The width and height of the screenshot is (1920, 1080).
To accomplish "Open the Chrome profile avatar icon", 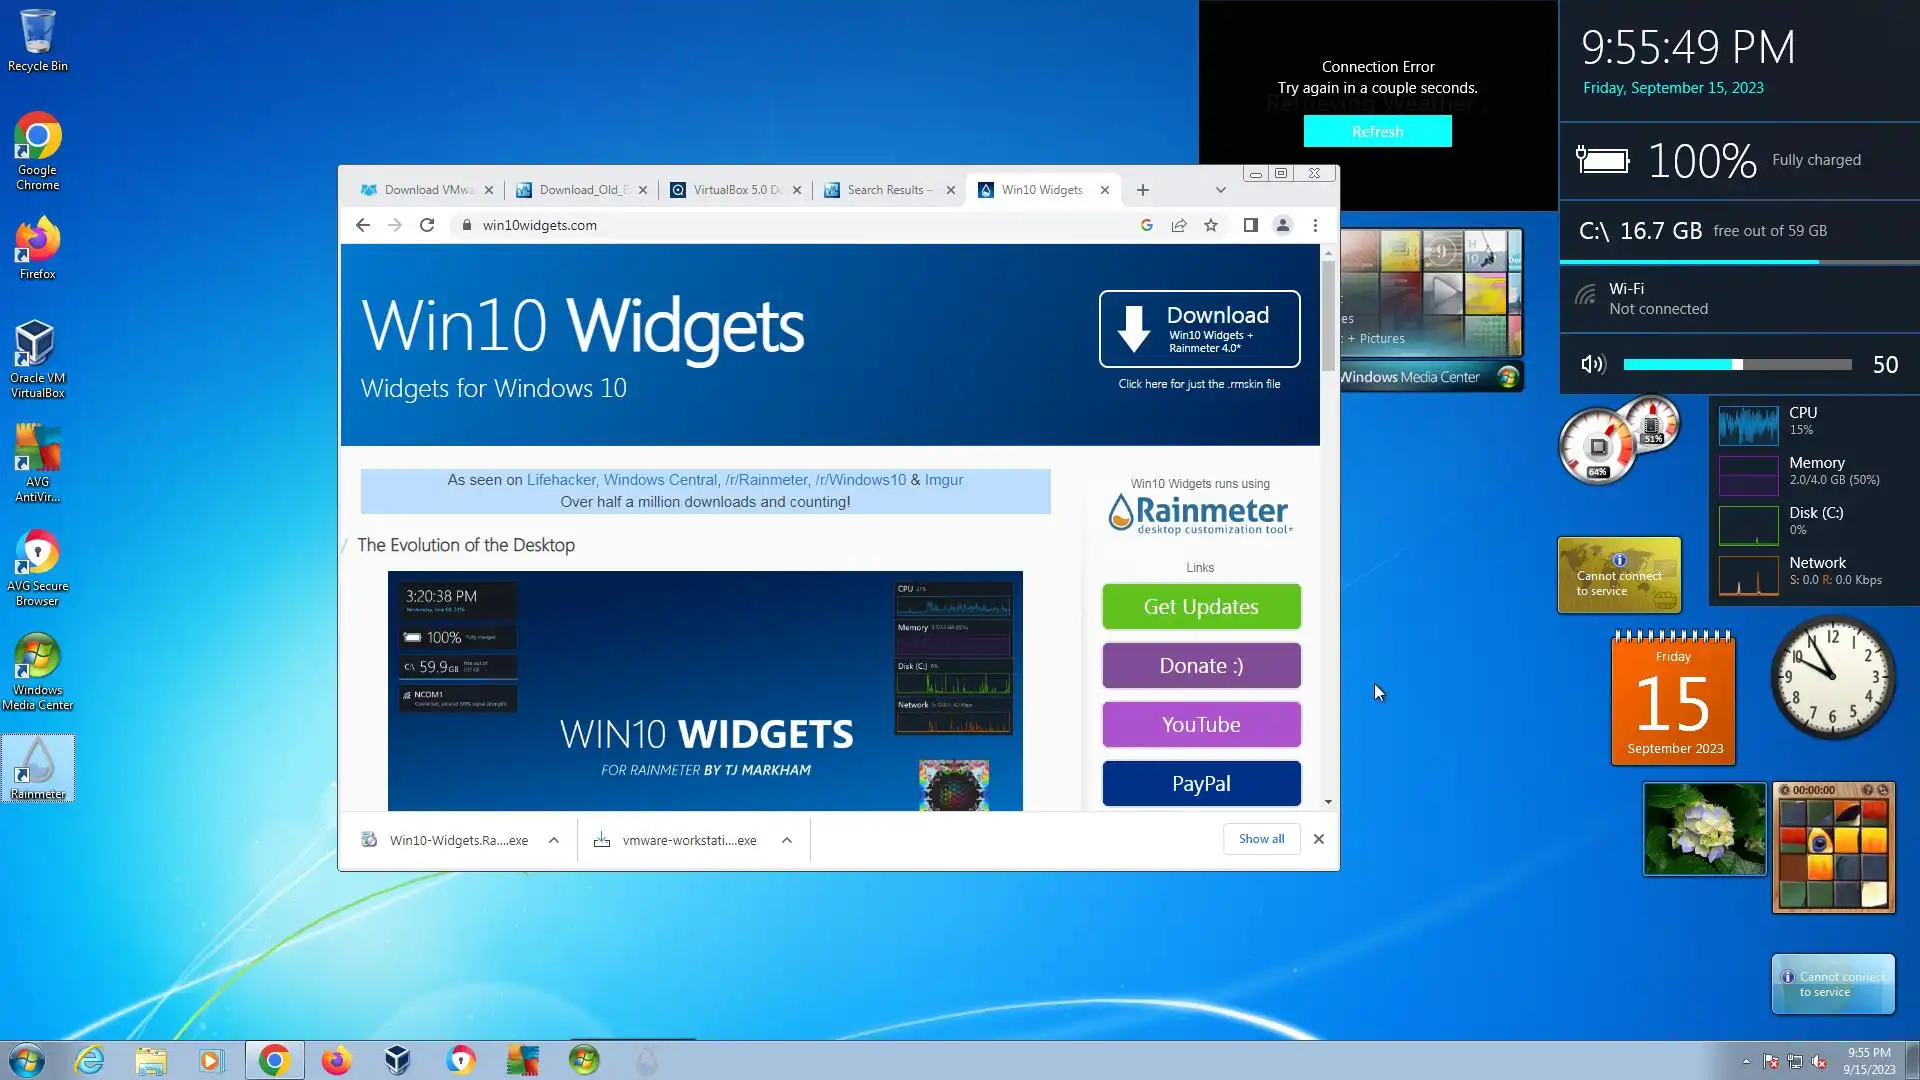I will tap(1283, 225).
